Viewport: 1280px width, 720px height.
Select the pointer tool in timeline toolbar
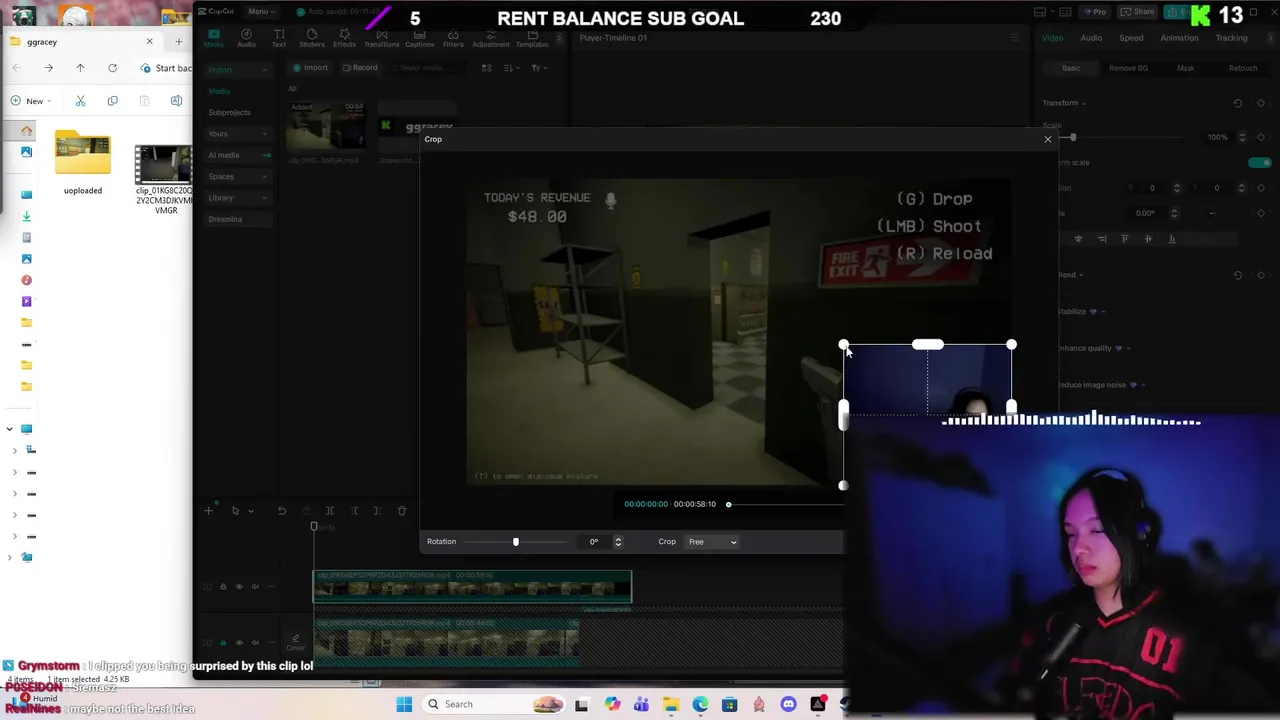click(x=235, y=511)
